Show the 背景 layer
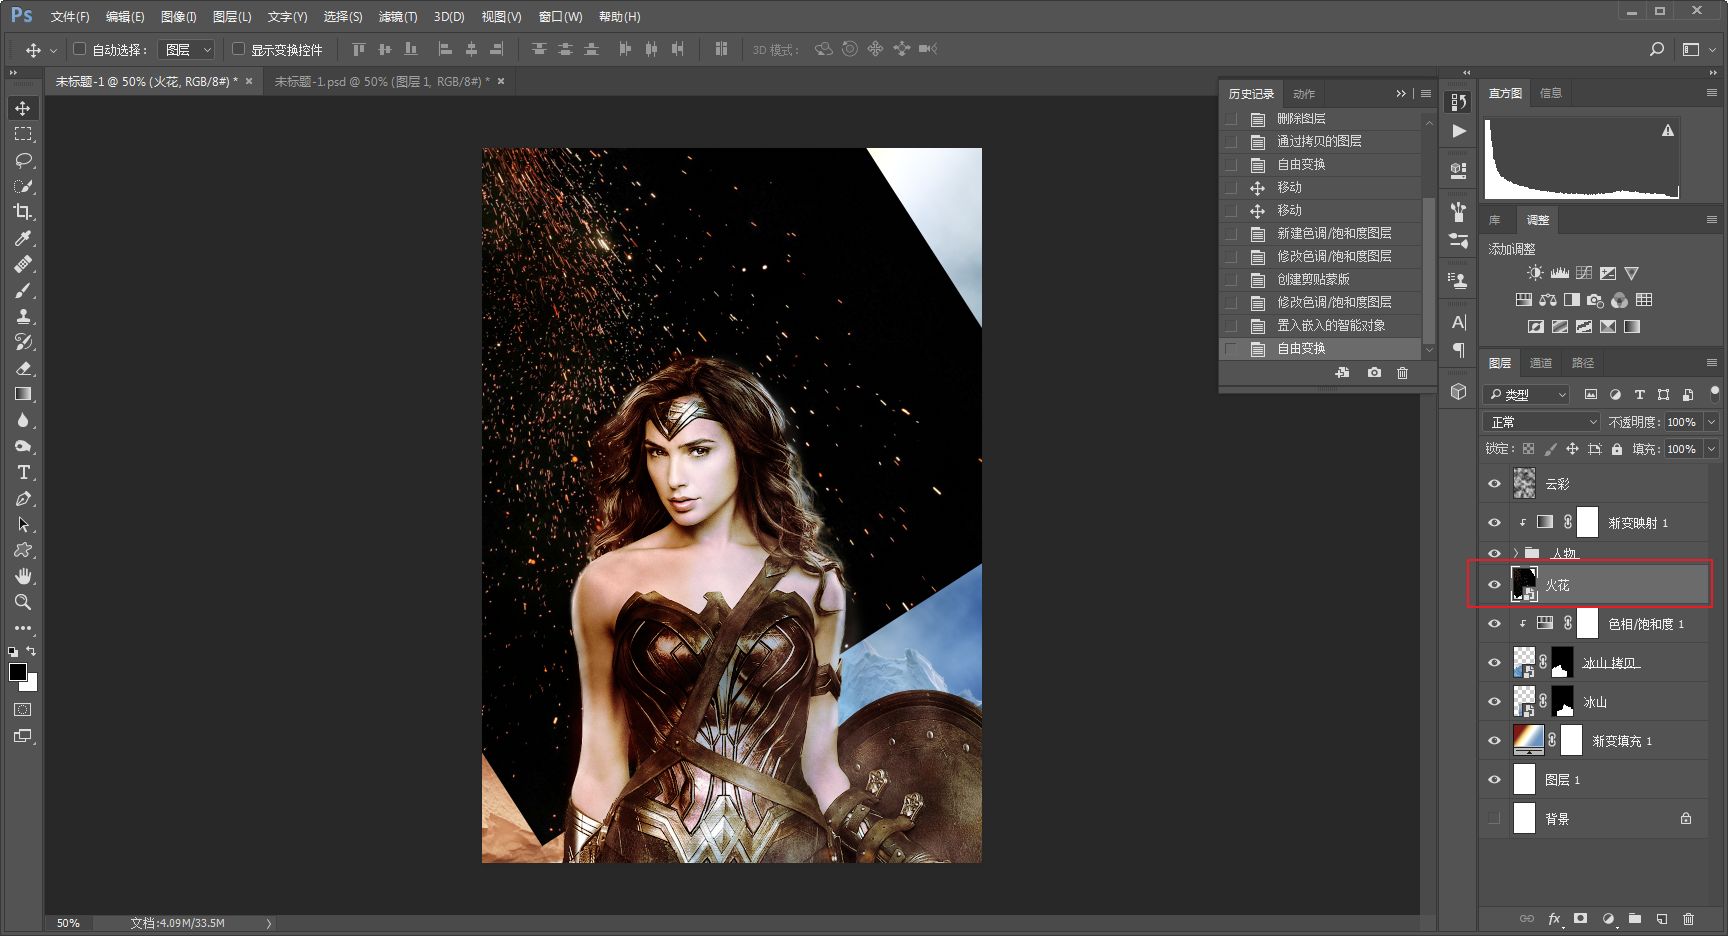1728x936 pixels. pos(1495,819)
